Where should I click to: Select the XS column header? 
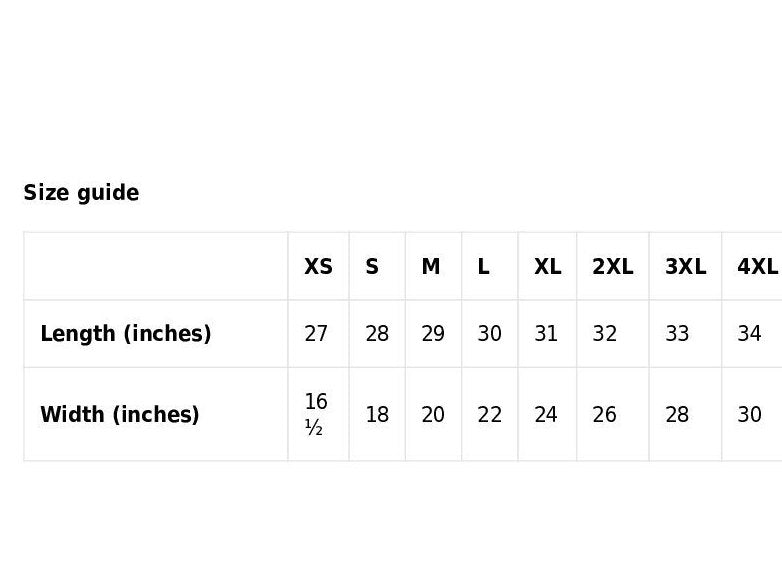pos(318,267)
